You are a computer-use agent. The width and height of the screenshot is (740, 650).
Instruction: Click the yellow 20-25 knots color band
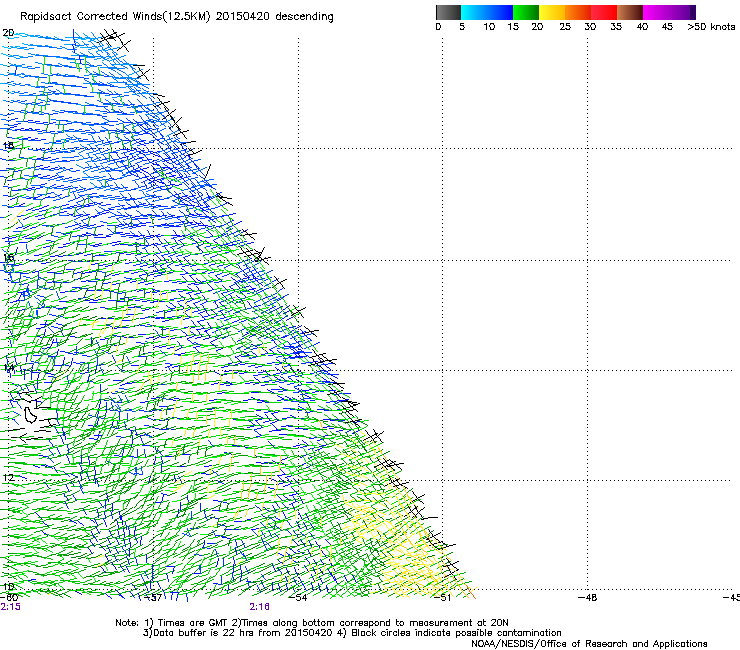pyautogui.click(x=552, y=12)
